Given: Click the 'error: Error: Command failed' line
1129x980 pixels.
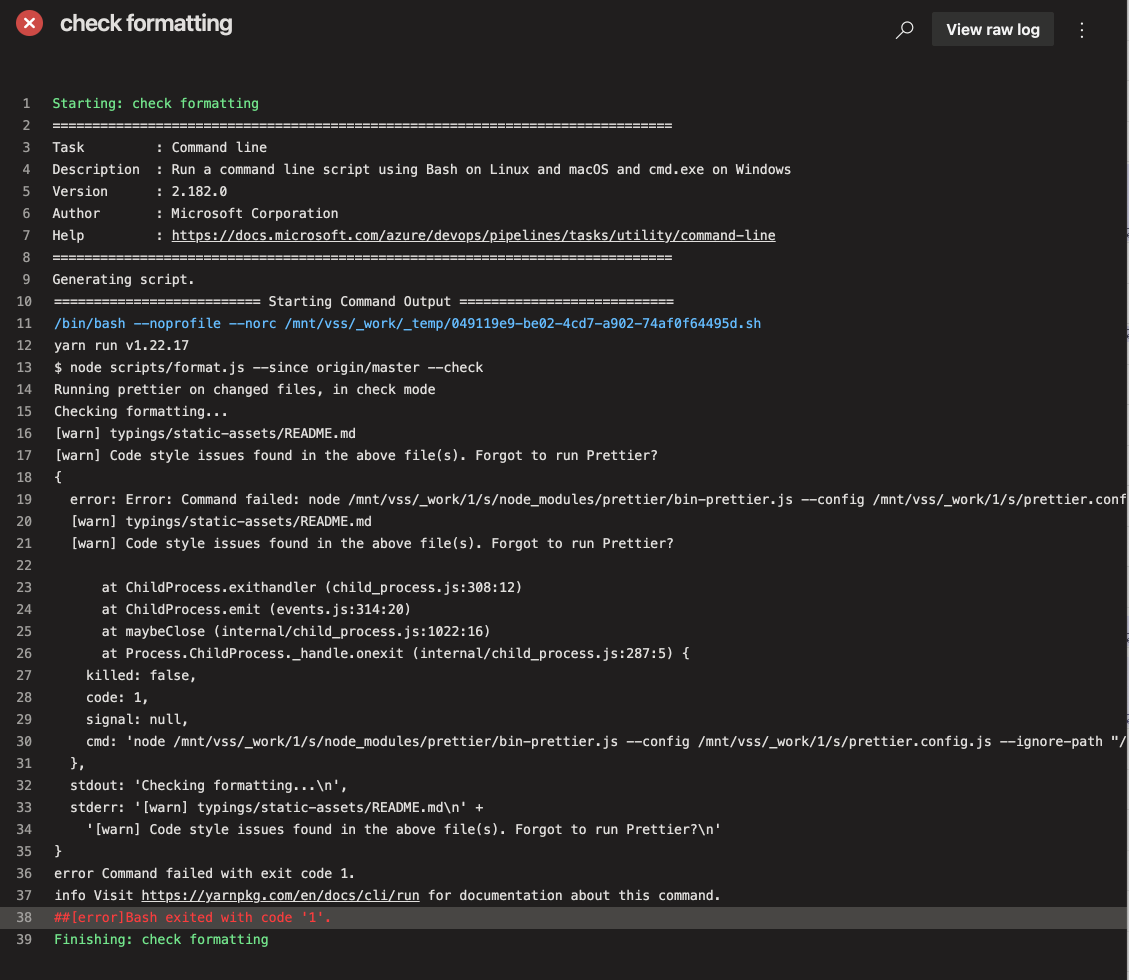Looking at the screenshot, I should pos(598,499).
